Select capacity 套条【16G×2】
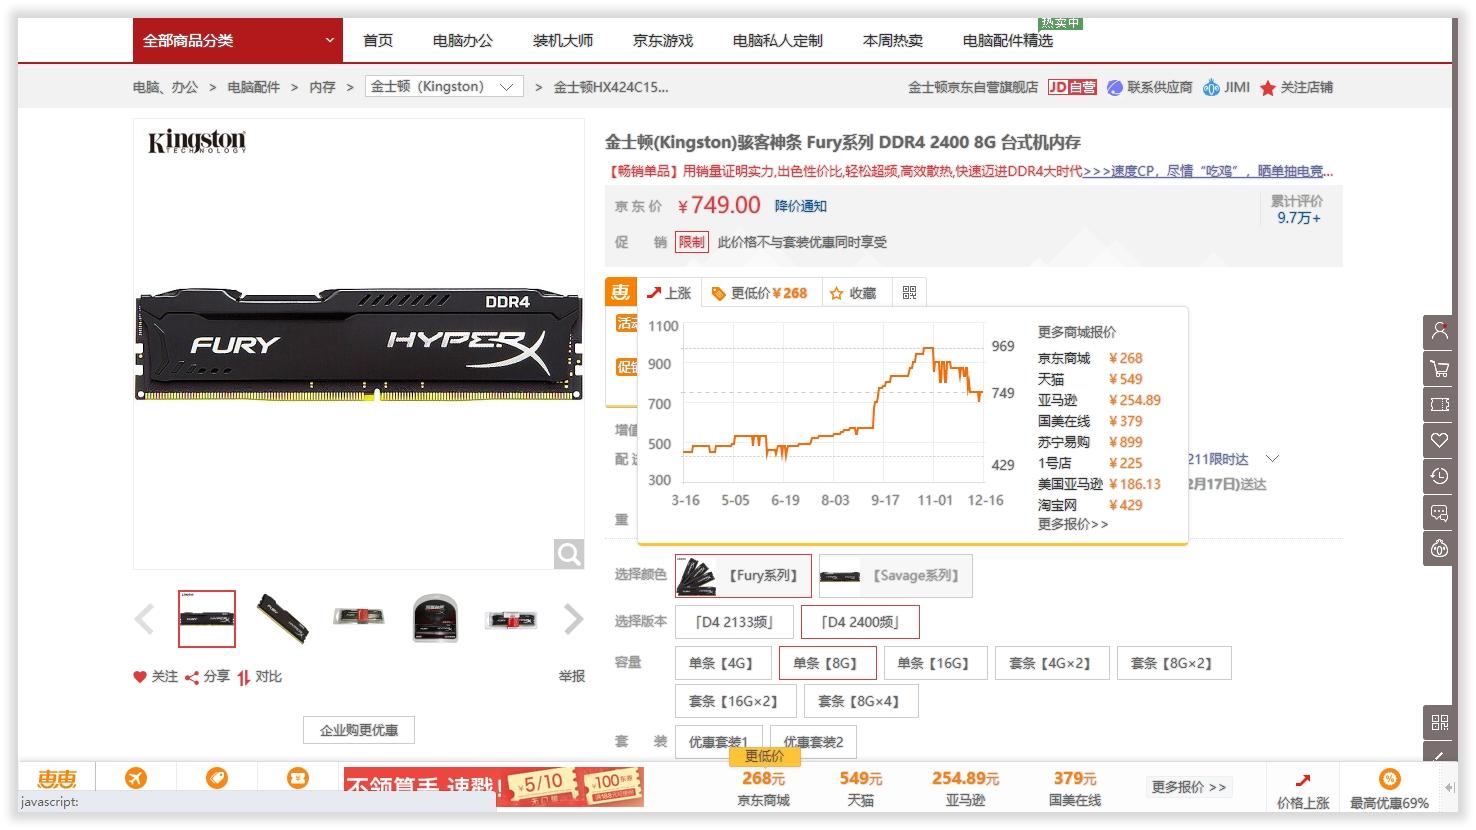 [735, 701]
